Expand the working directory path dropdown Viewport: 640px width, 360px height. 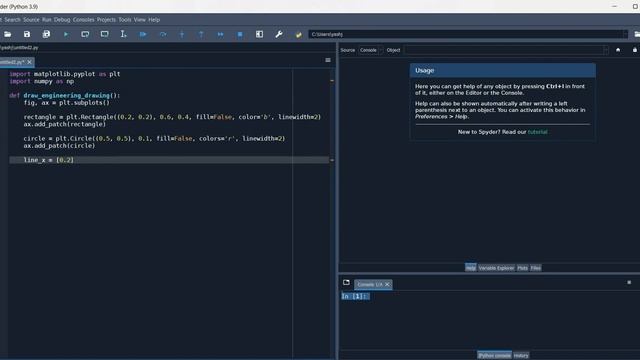(624, 34)
